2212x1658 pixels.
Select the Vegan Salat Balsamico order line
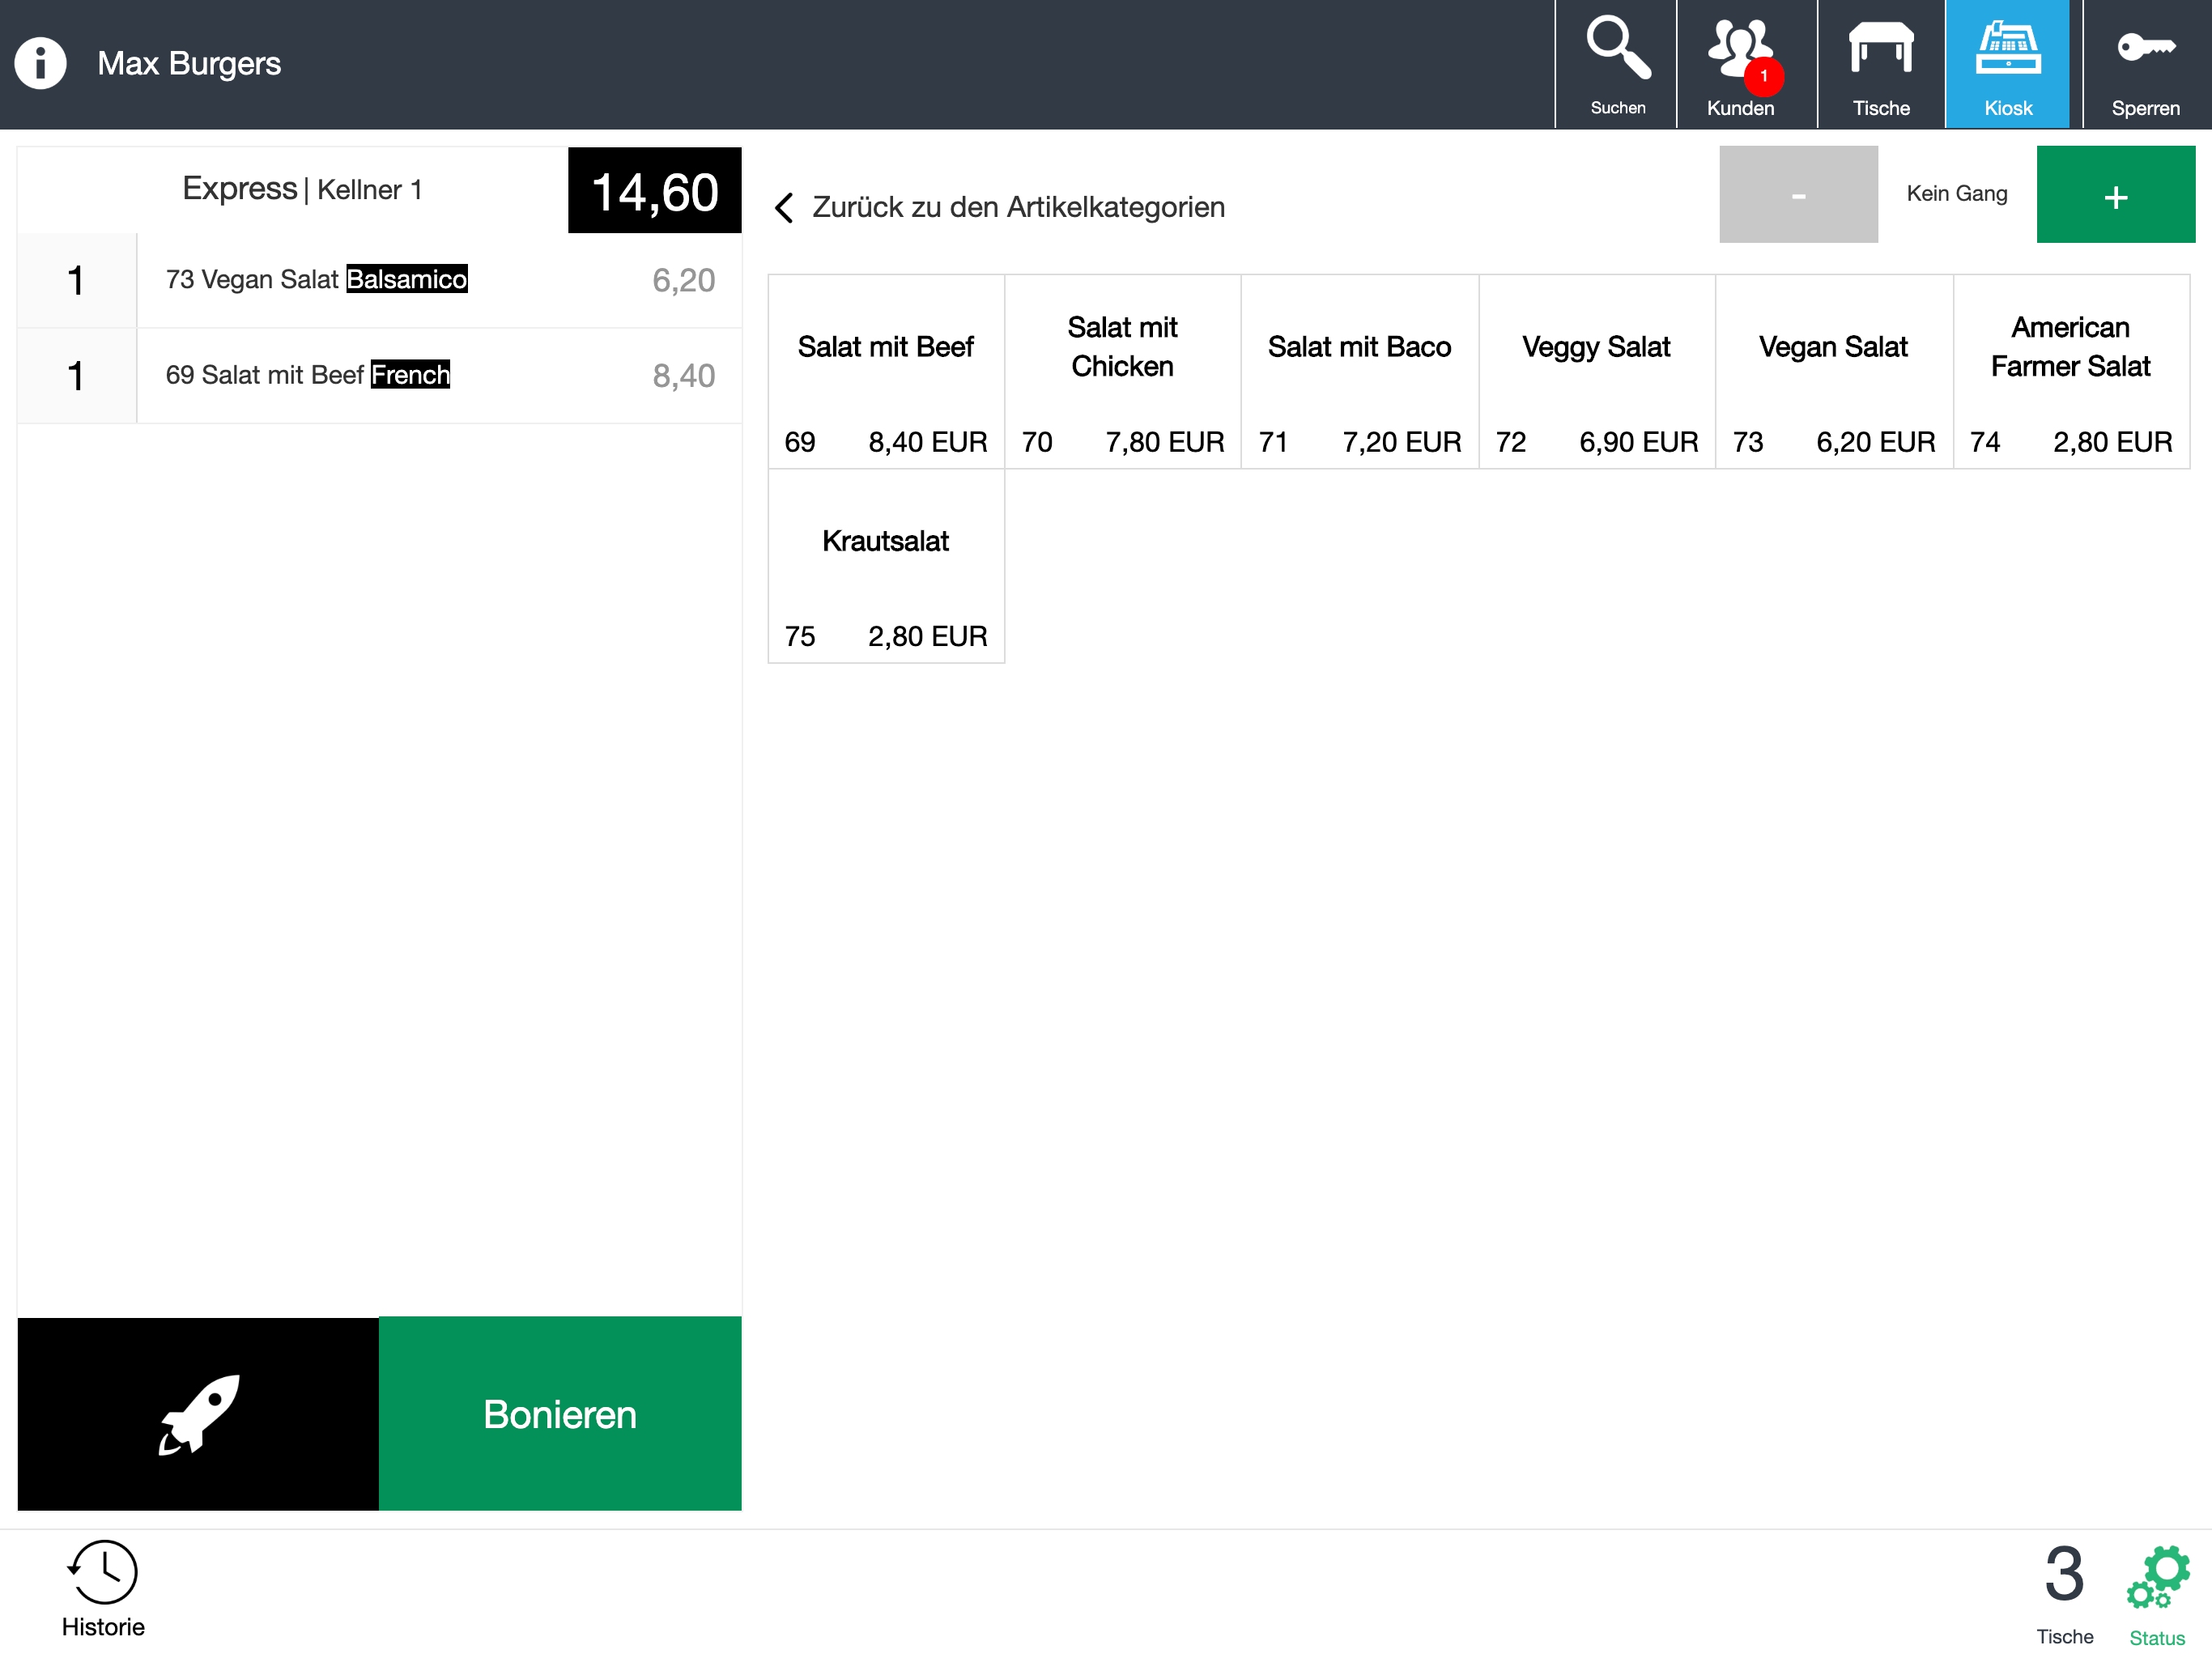click(x=380, y=280)
